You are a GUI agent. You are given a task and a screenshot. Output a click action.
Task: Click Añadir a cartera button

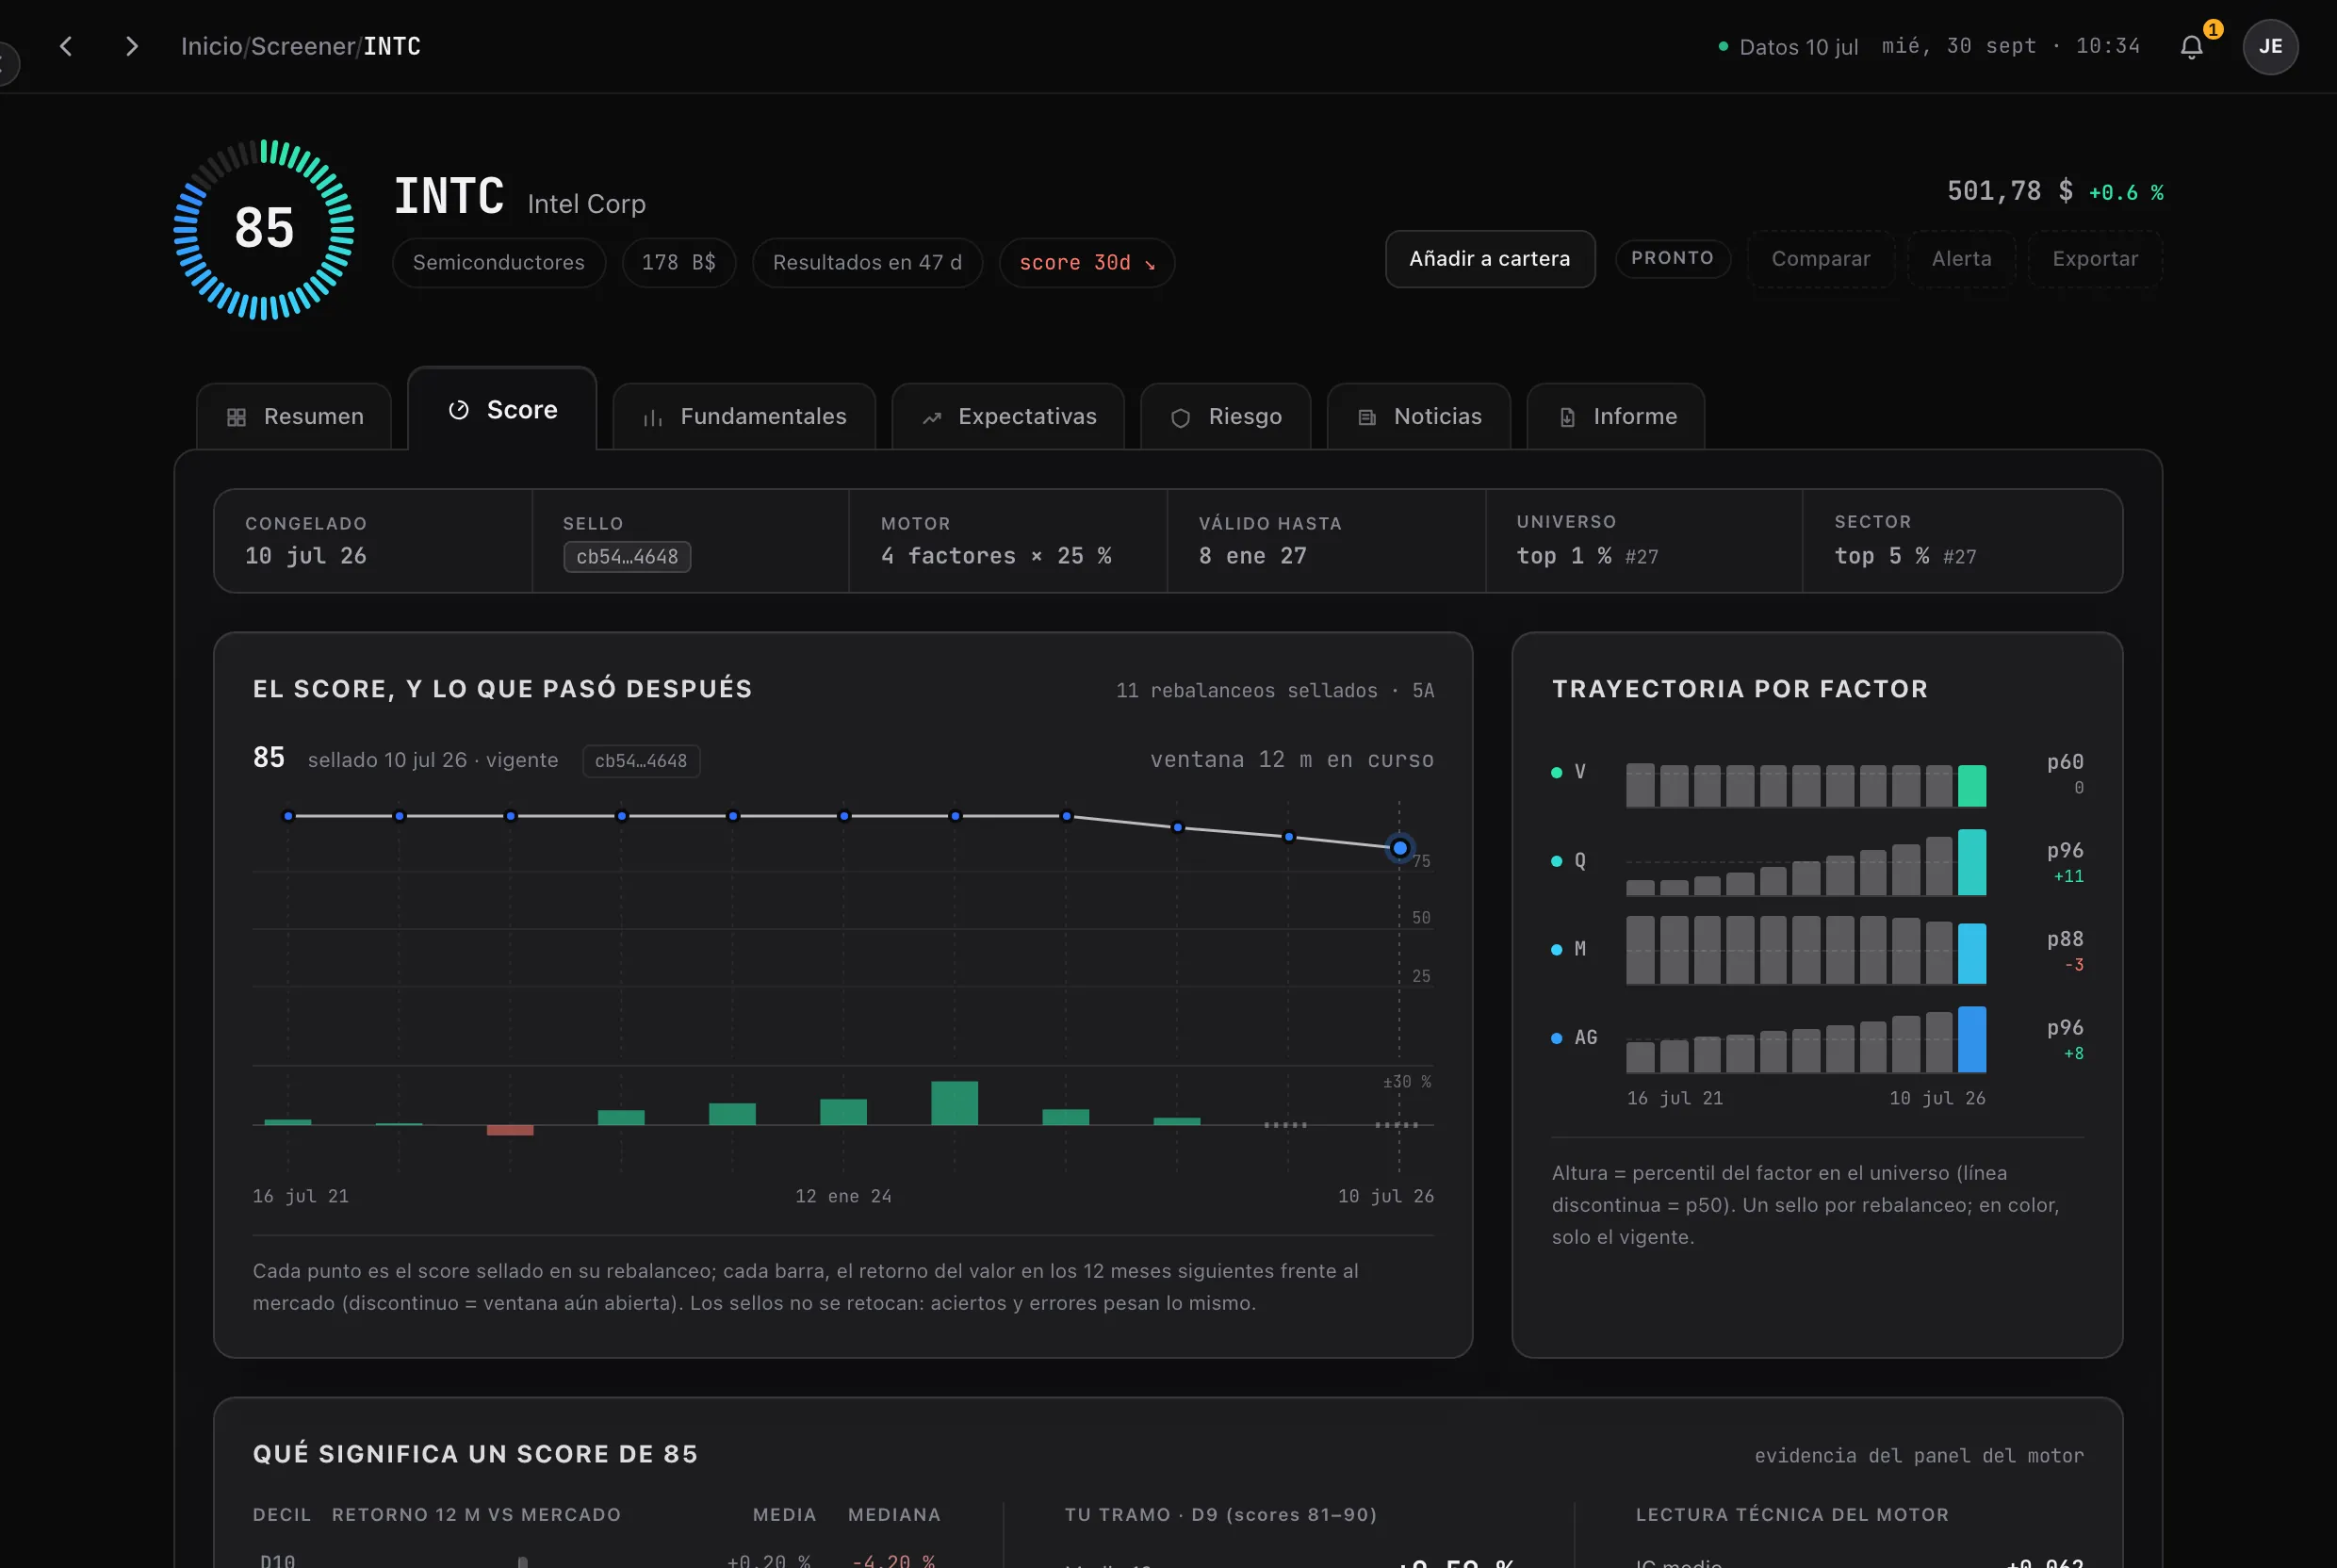[1490, 259]
